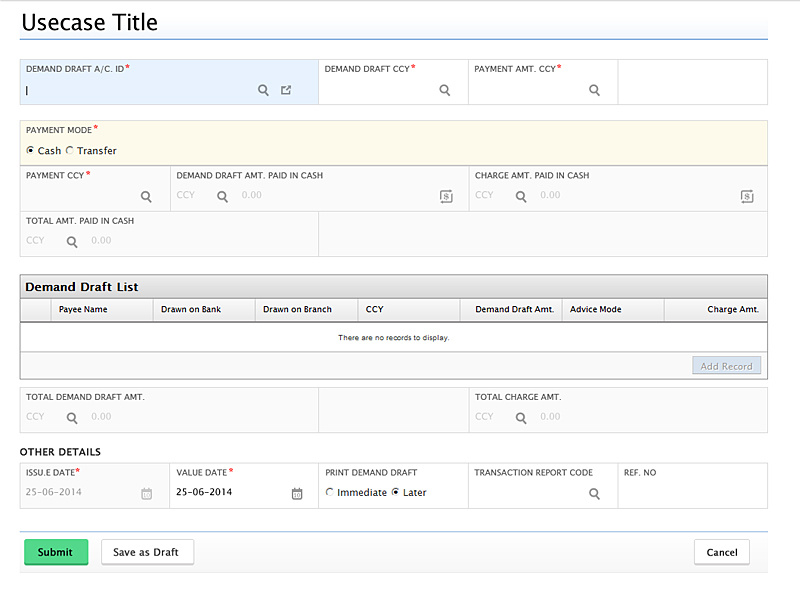The width and height of the screenshot is (800, 600).
Task: Open denomination icon for Demand Draft Amt. Paid in Cash
Action: 446,197
